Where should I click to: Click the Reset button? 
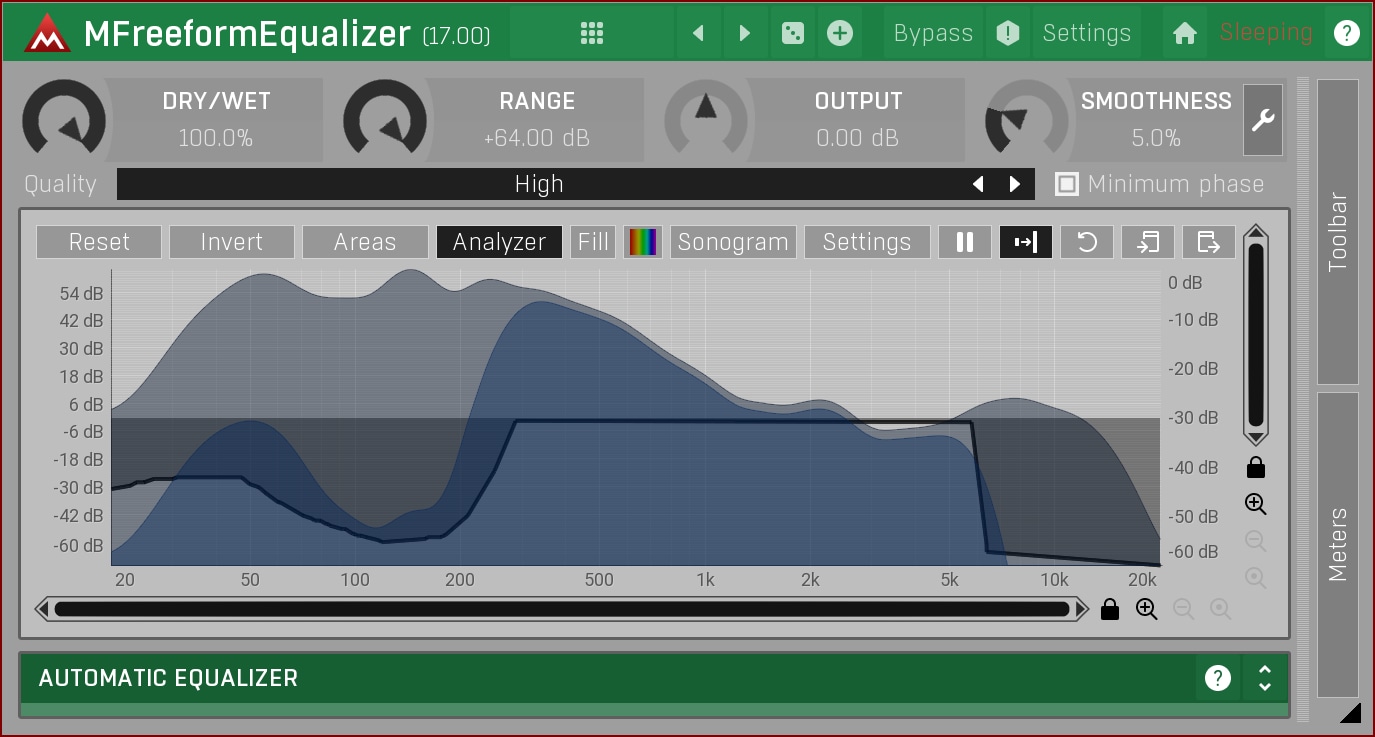(x=99, y=242)
